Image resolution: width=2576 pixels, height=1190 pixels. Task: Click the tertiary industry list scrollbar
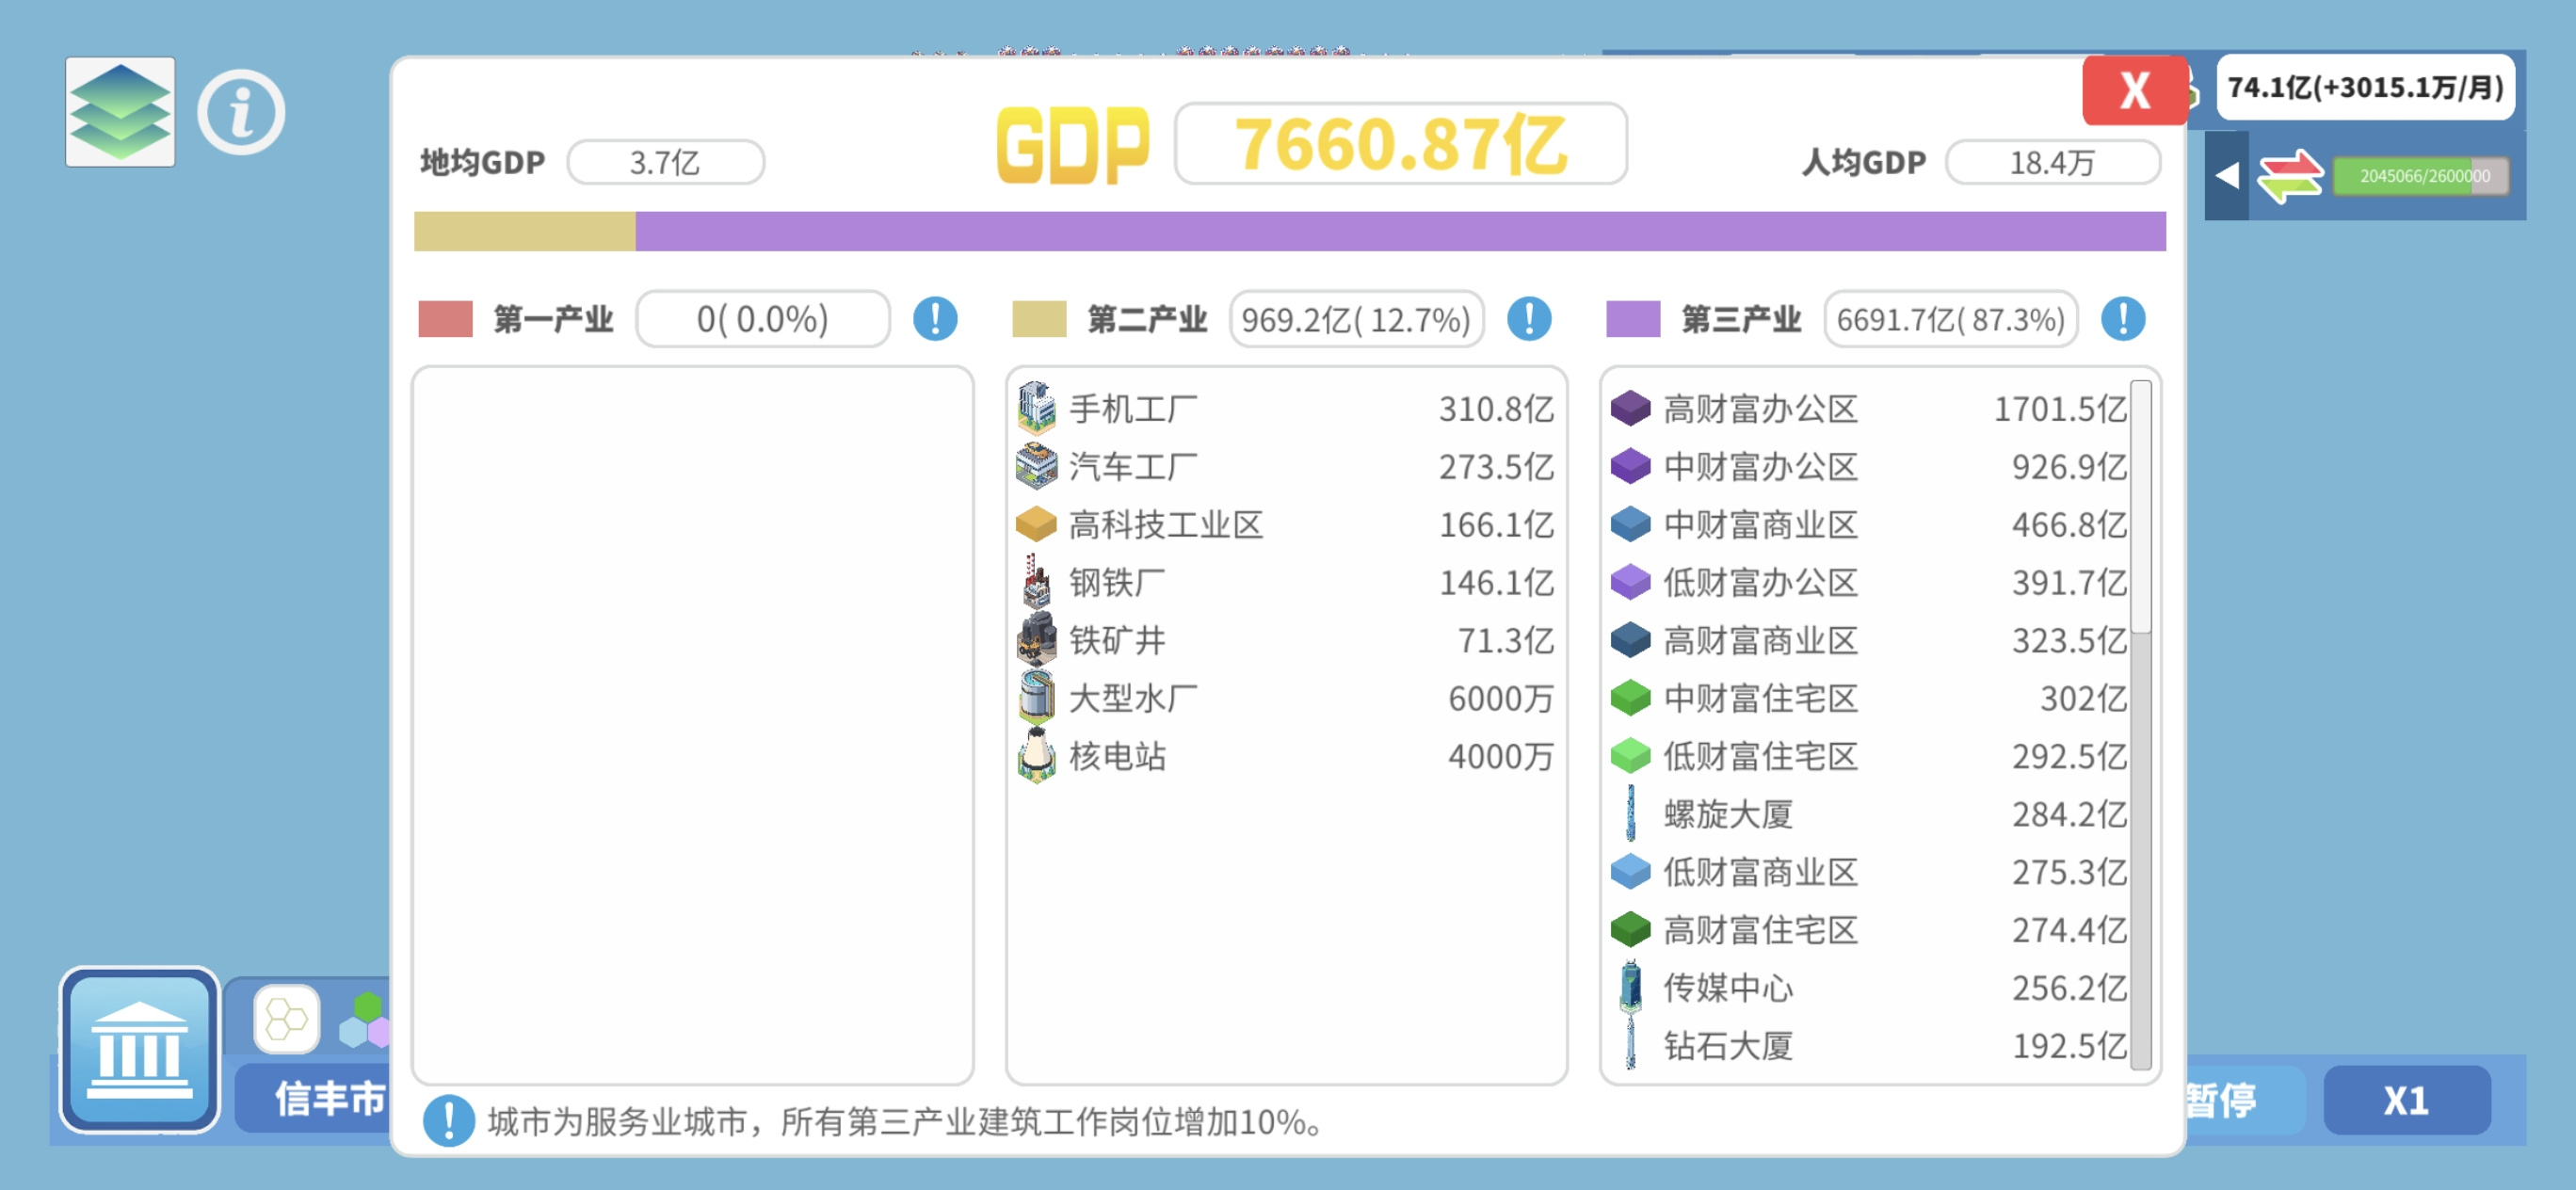coord(2140,724)
